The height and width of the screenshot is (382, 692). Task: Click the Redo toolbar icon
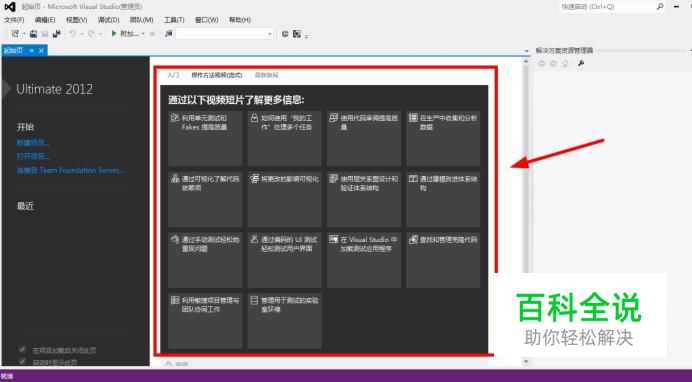[x=91, y=34]
